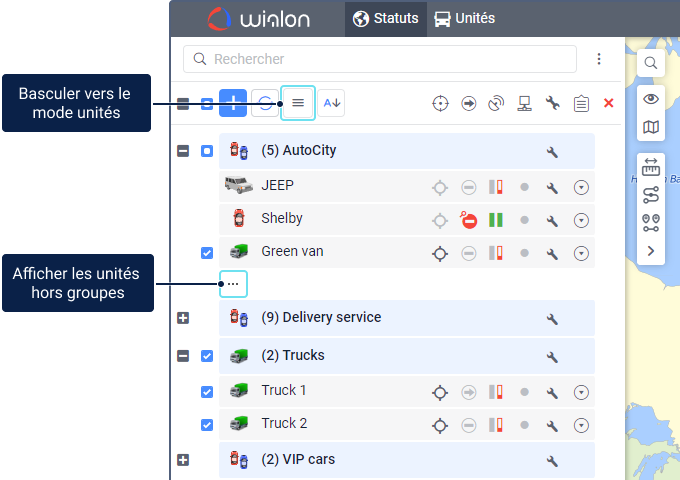The height and width of the screenshot is (480, 680).
Task: Click header wrench properties icon
Action: pyautogui.click(x=552, y=103)
